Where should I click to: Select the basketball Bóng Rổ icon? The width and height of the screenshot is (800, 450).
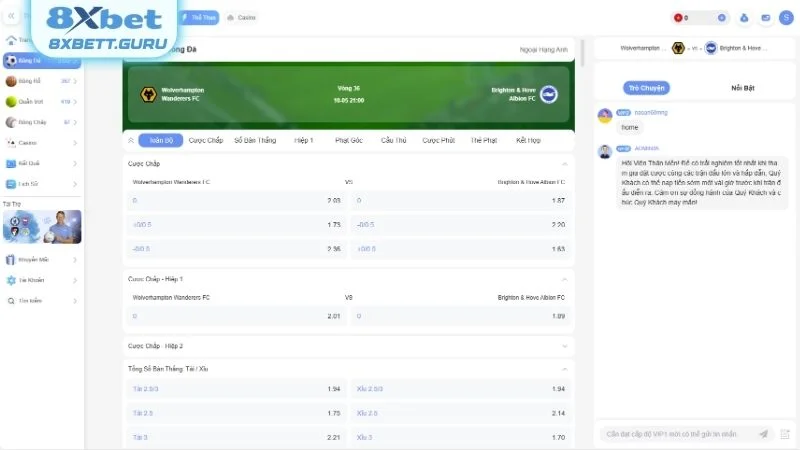(11, 81)
